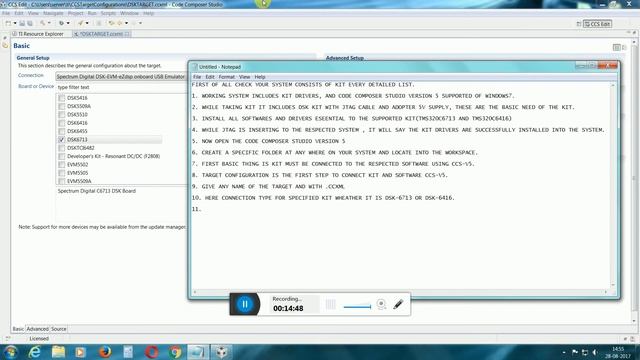Image resolution: width=640 pixels, height=360 pixels.
Task: Switch to the TI Resource Explorer tab
Action: [38, 34]
